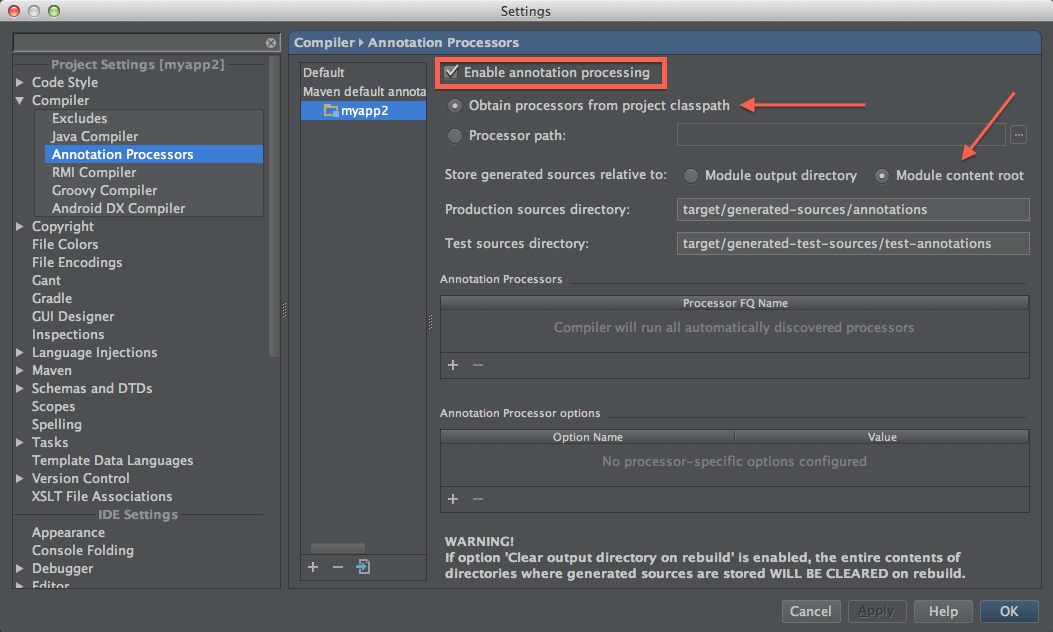Select 'Obtain processors from project classpath'
The image size is (1053, 632).
[455, 107]
